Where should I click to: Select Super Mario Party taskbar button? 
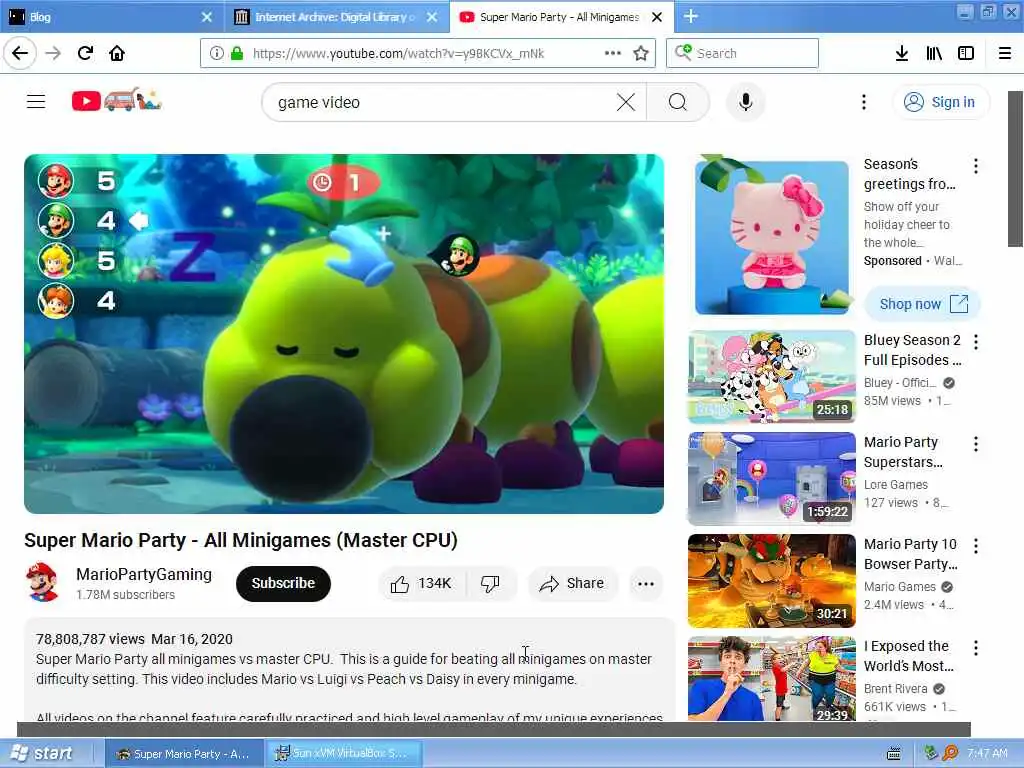click(184, 754)
